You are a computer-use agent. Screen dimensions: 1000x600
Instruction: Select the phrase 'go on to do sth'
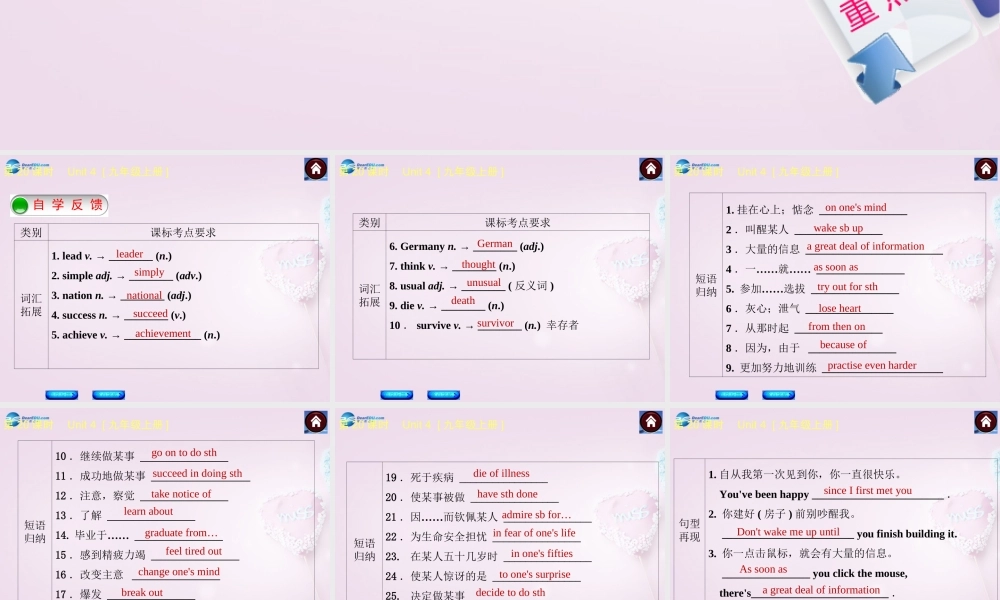pyautogui.click(x=184, y=453)
